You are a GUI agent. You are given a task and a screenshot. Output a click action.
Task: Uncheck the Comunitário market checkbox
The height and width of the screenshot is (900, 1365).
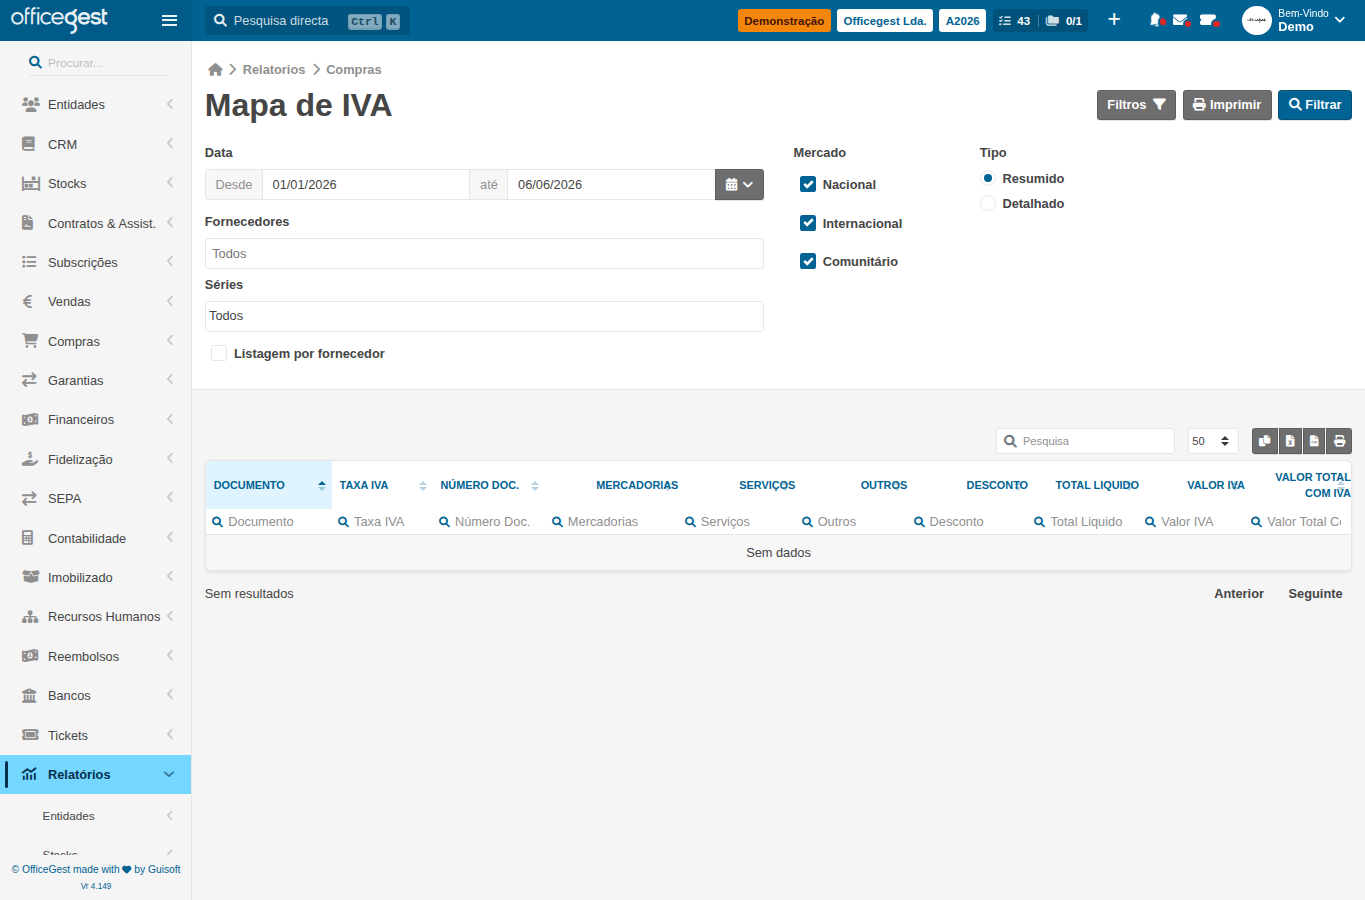tap(808, 261)
